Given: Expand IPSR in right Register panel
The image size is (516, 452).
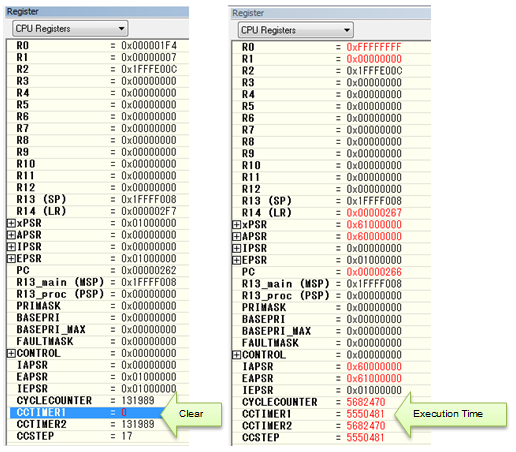Looking at the screenshot, I should click(236, 248).
